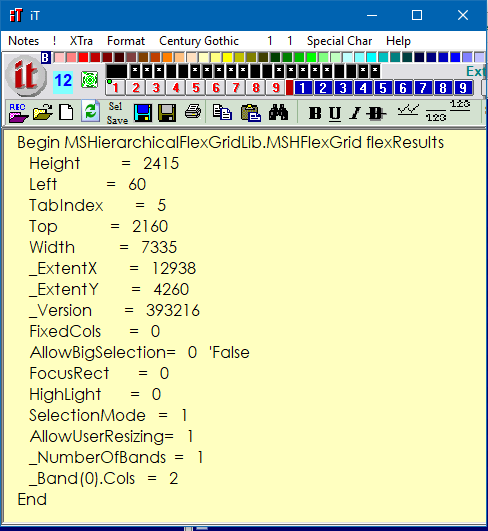Click the 'SelectionMode = 1' line
The height and width of the screenshot is (531, 488).
pos(108,416)
